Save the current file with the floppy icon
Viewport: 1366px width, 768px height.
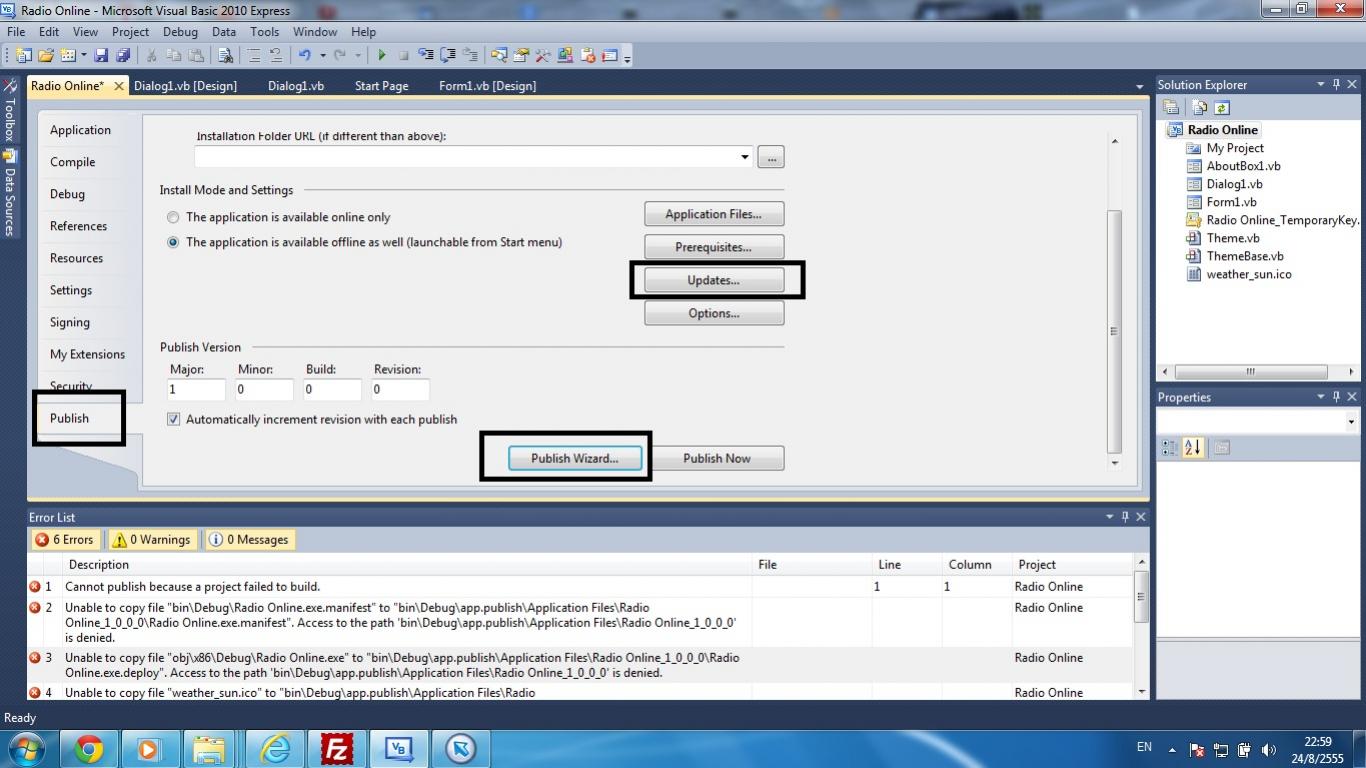pos(101,55)
